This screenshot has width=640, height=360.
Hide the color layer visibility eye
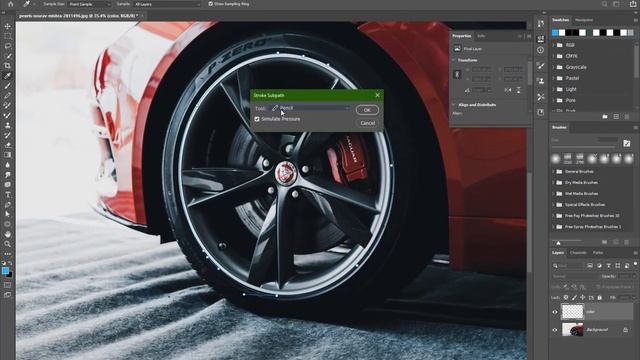click(x=555, y=312)
